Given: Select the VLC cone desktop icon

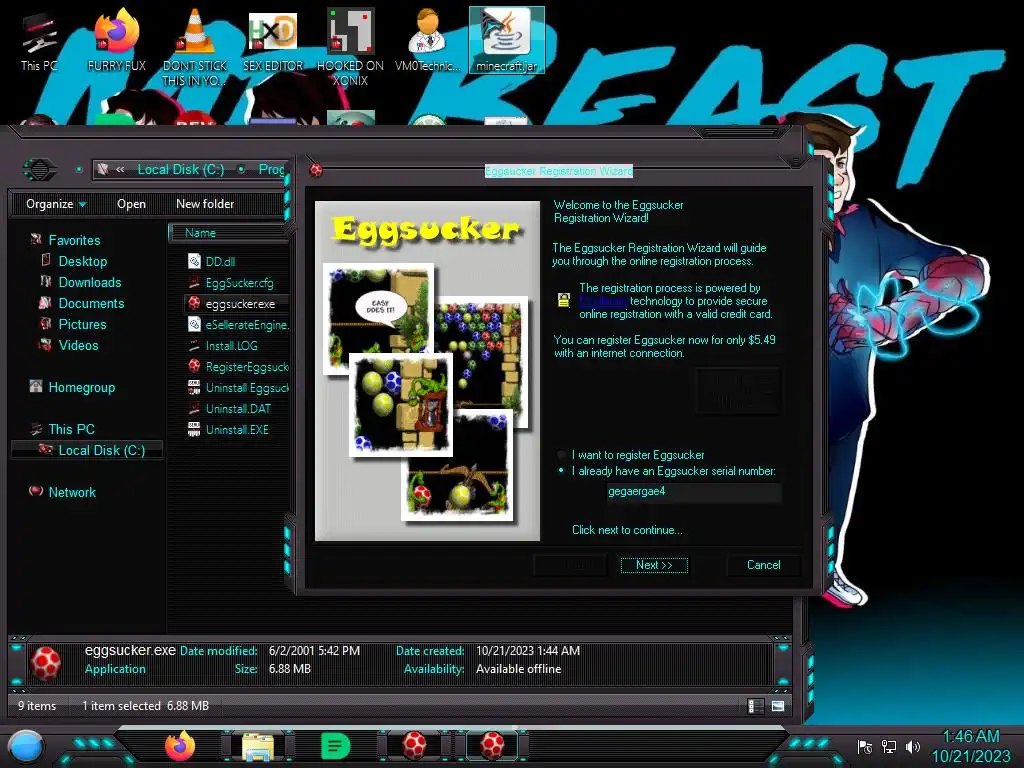Looking at the screenshot, I should tap(194, 47).
